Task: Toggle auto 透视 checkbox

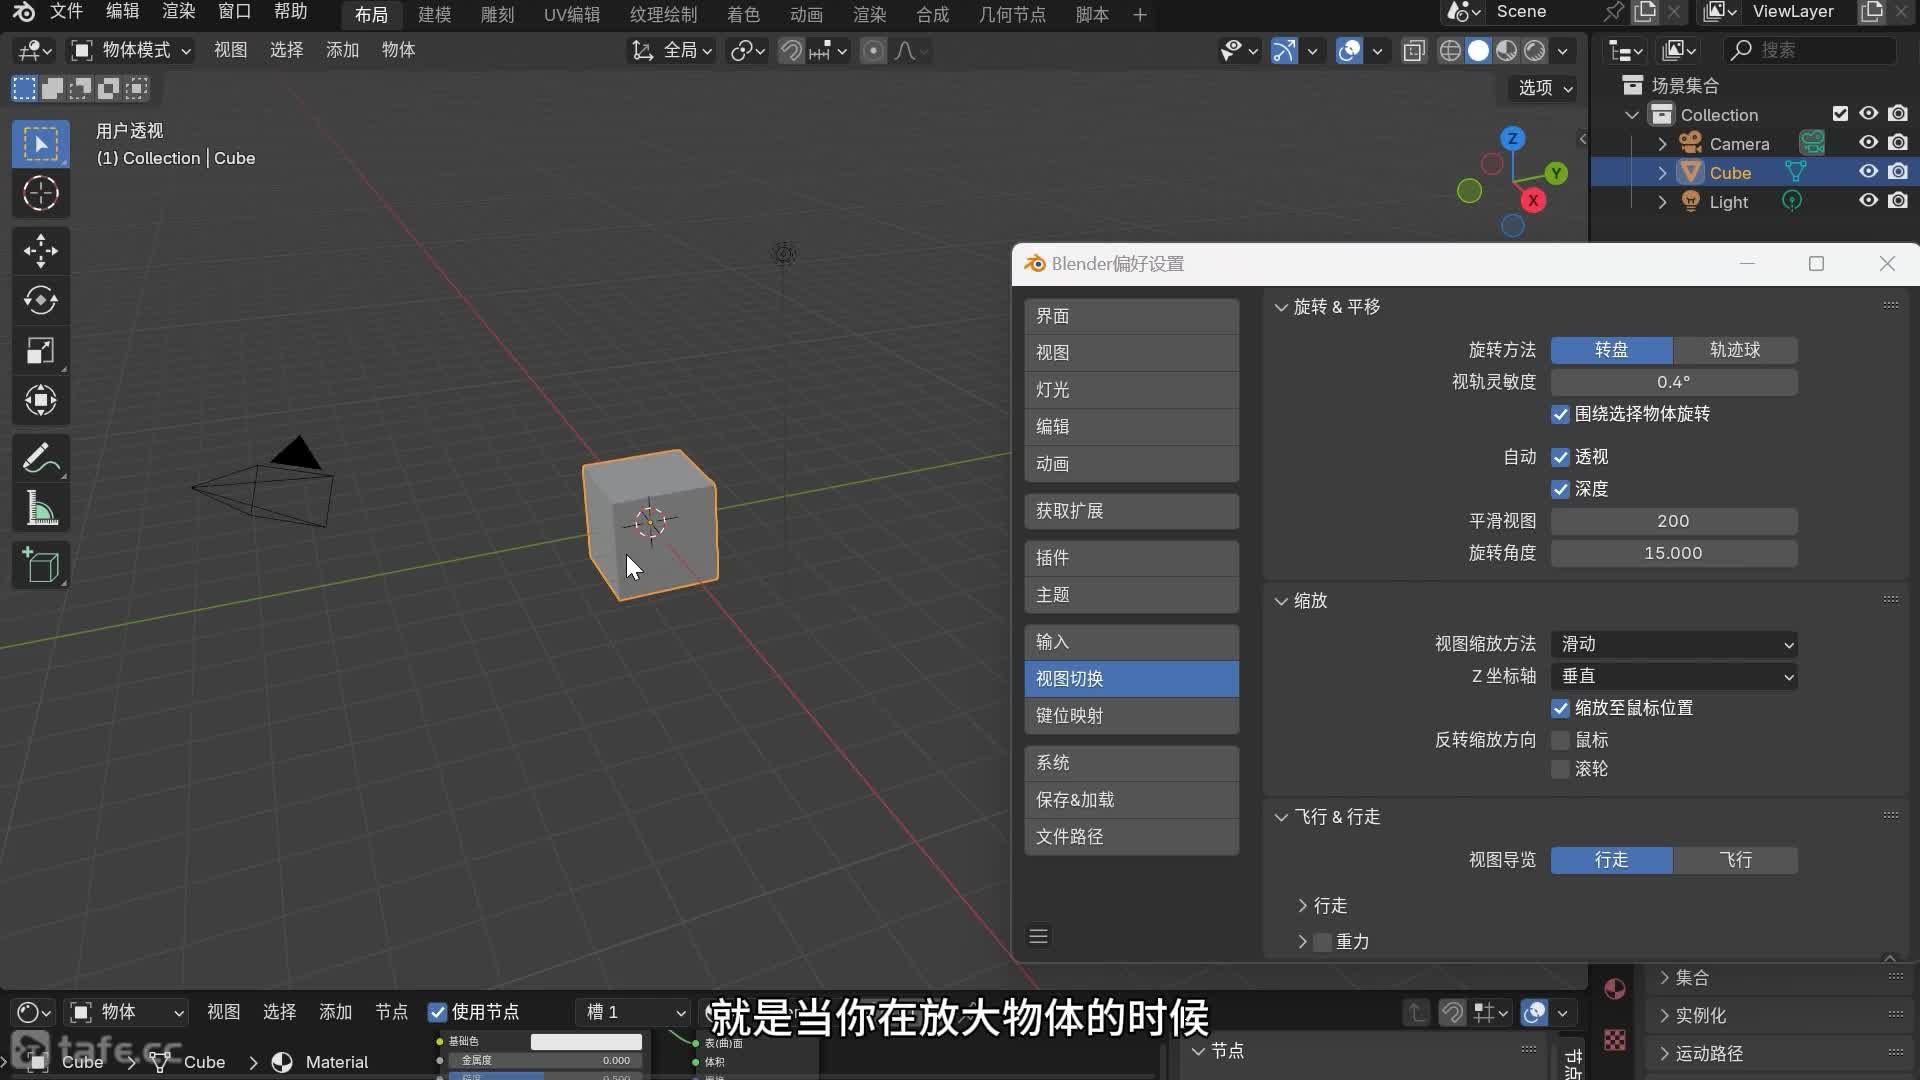Action: (1560, 457)
